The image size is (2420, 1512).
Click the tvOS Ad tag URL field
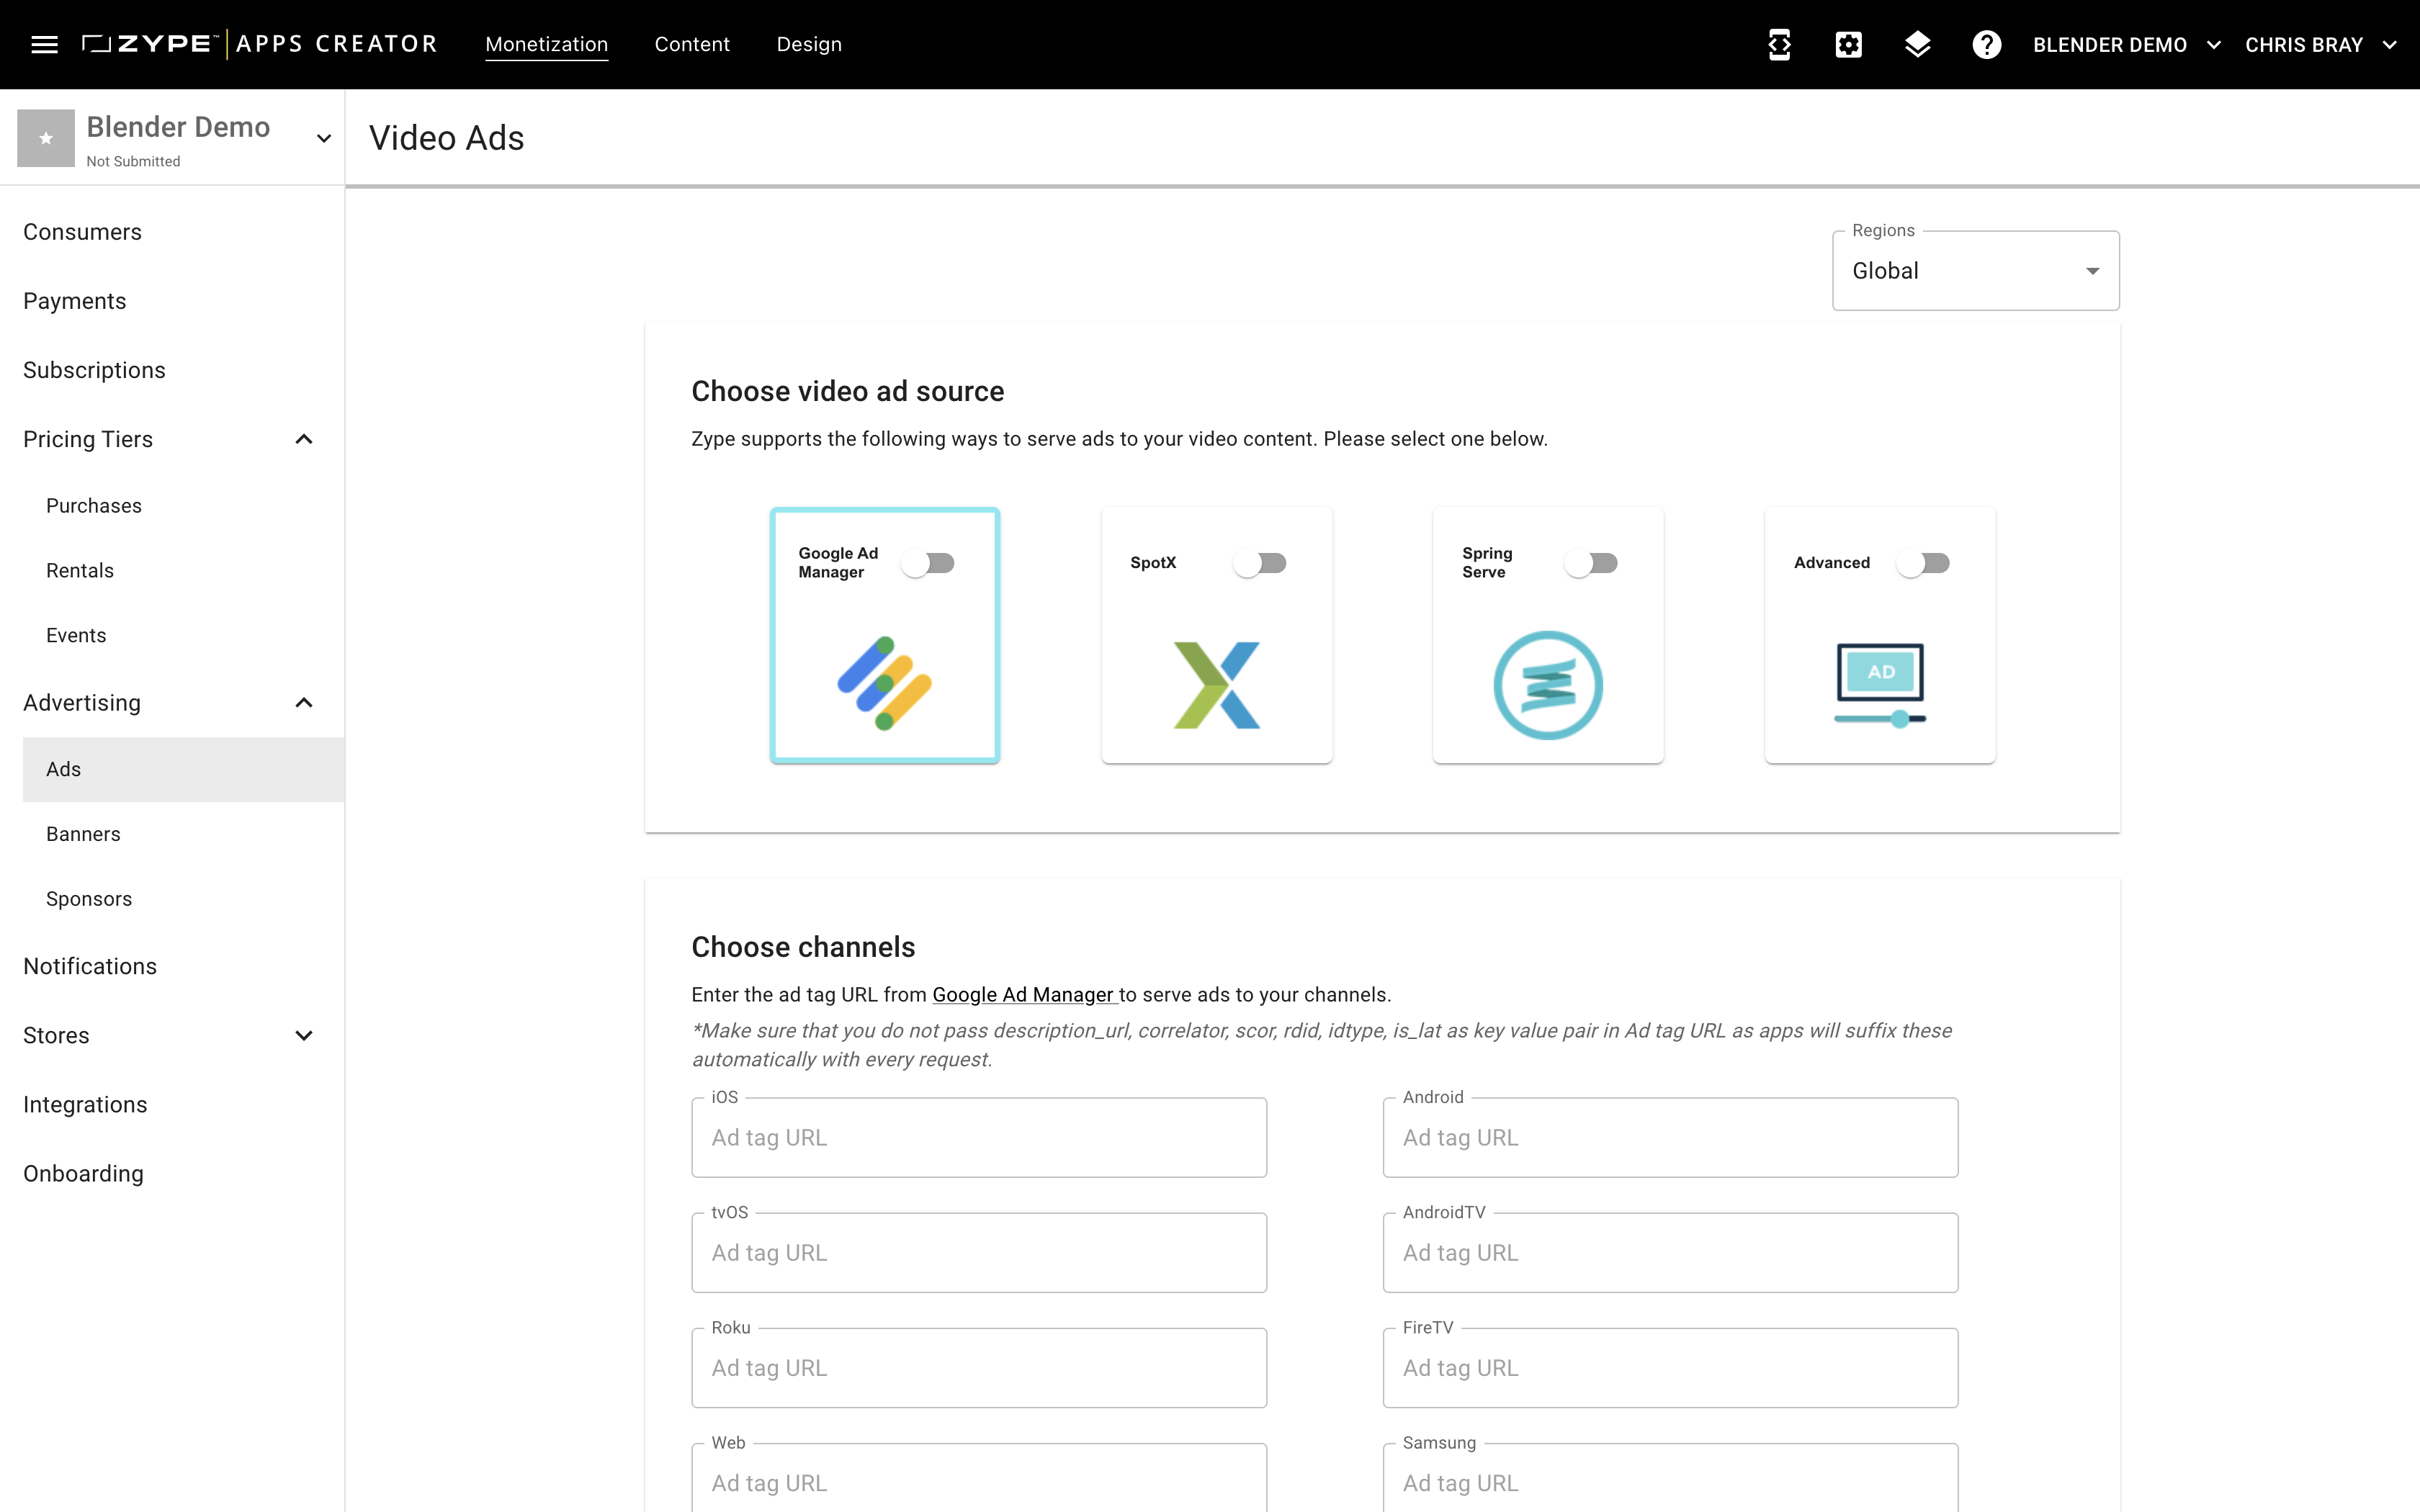978,1253
